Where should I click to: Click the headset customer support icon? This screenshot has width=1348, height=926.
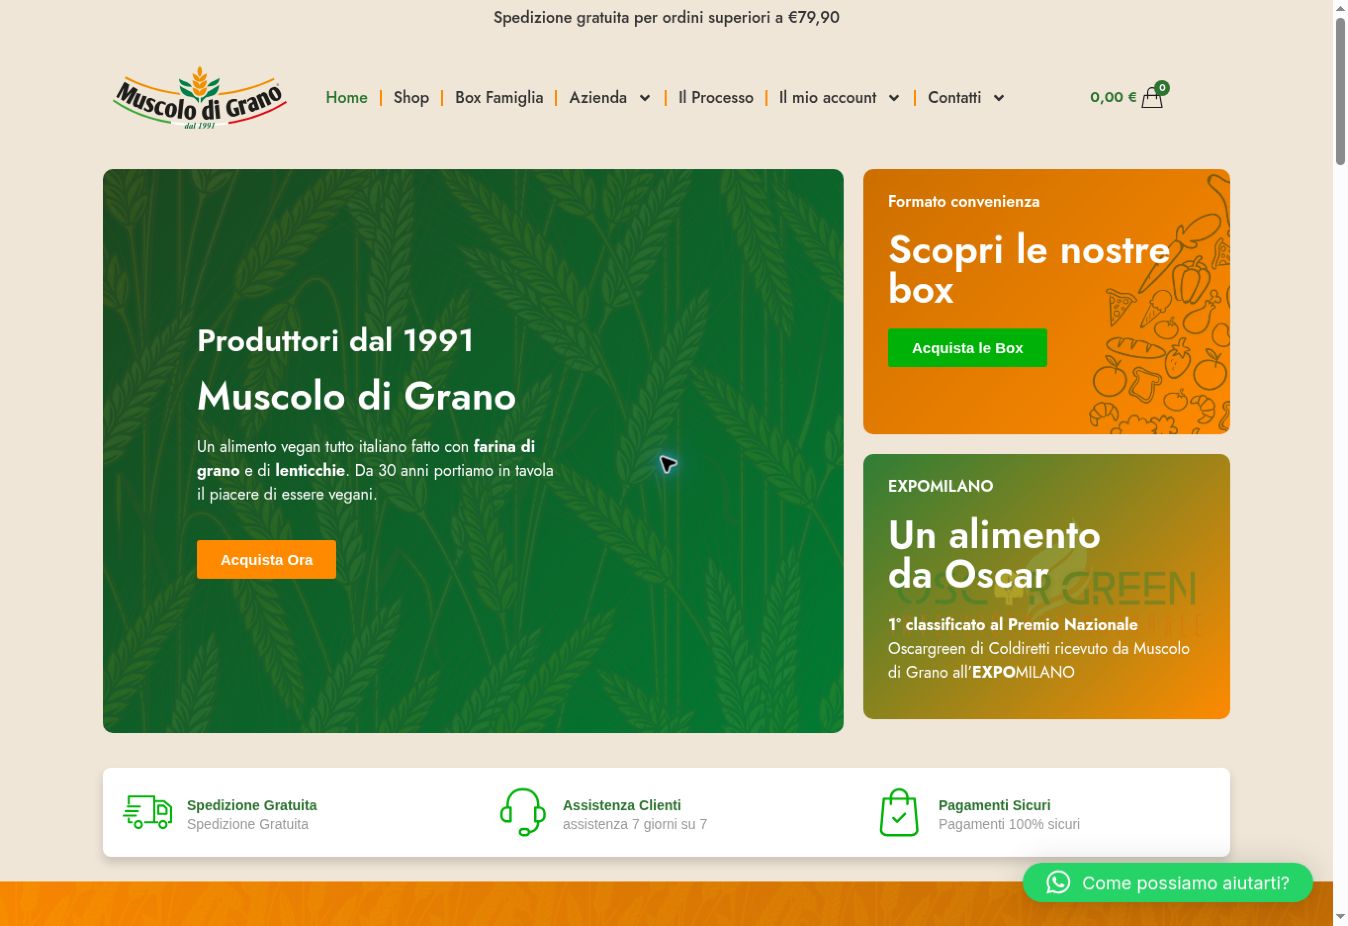point(523,812)
